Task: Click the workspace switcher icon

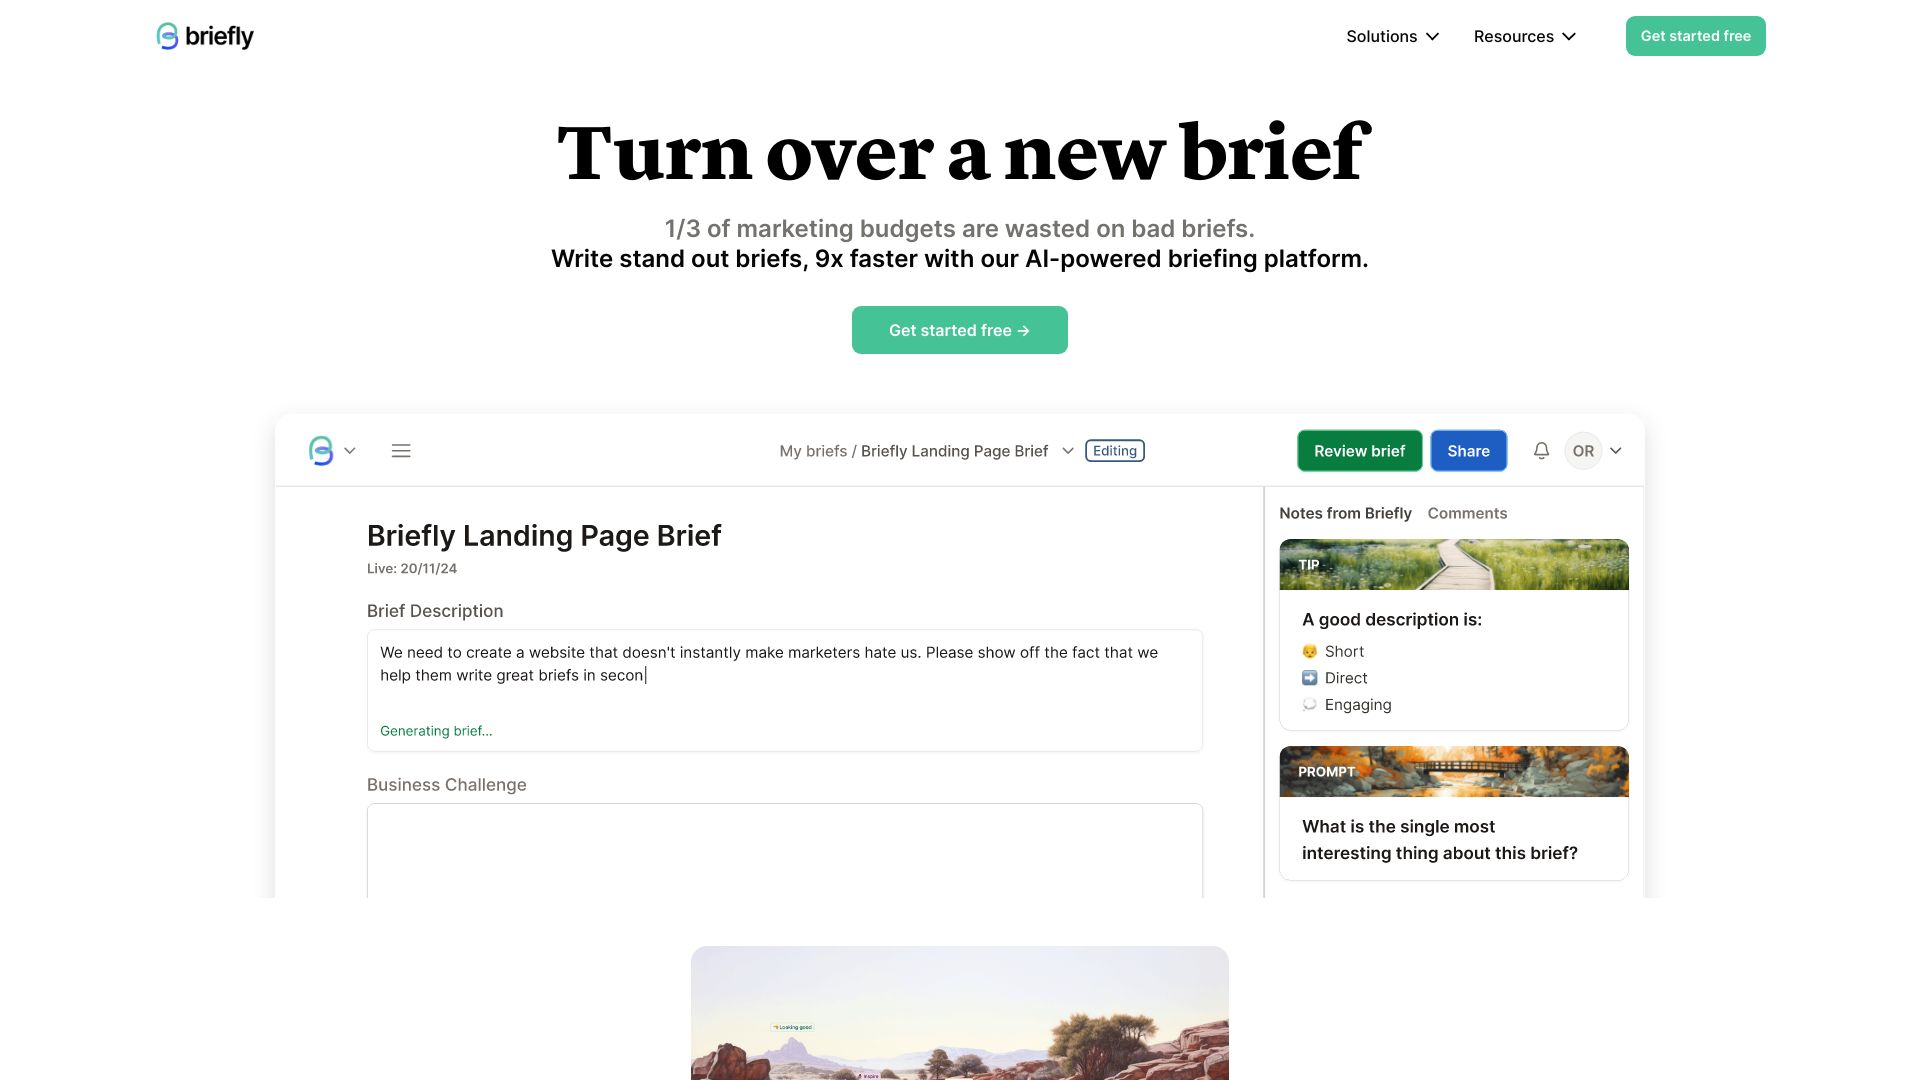Action: point(332,450)
